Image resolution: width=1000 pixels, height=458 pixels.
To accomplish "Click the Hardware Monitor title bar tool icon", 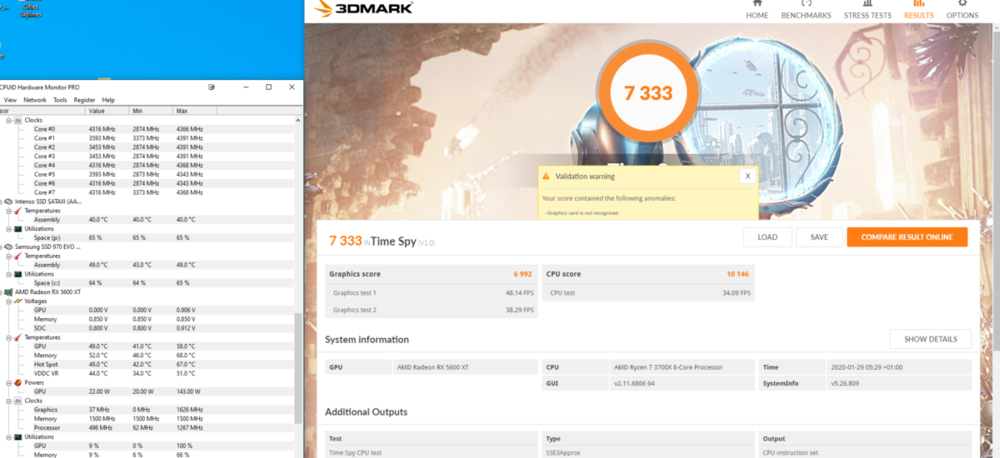I will coord(212,87).
